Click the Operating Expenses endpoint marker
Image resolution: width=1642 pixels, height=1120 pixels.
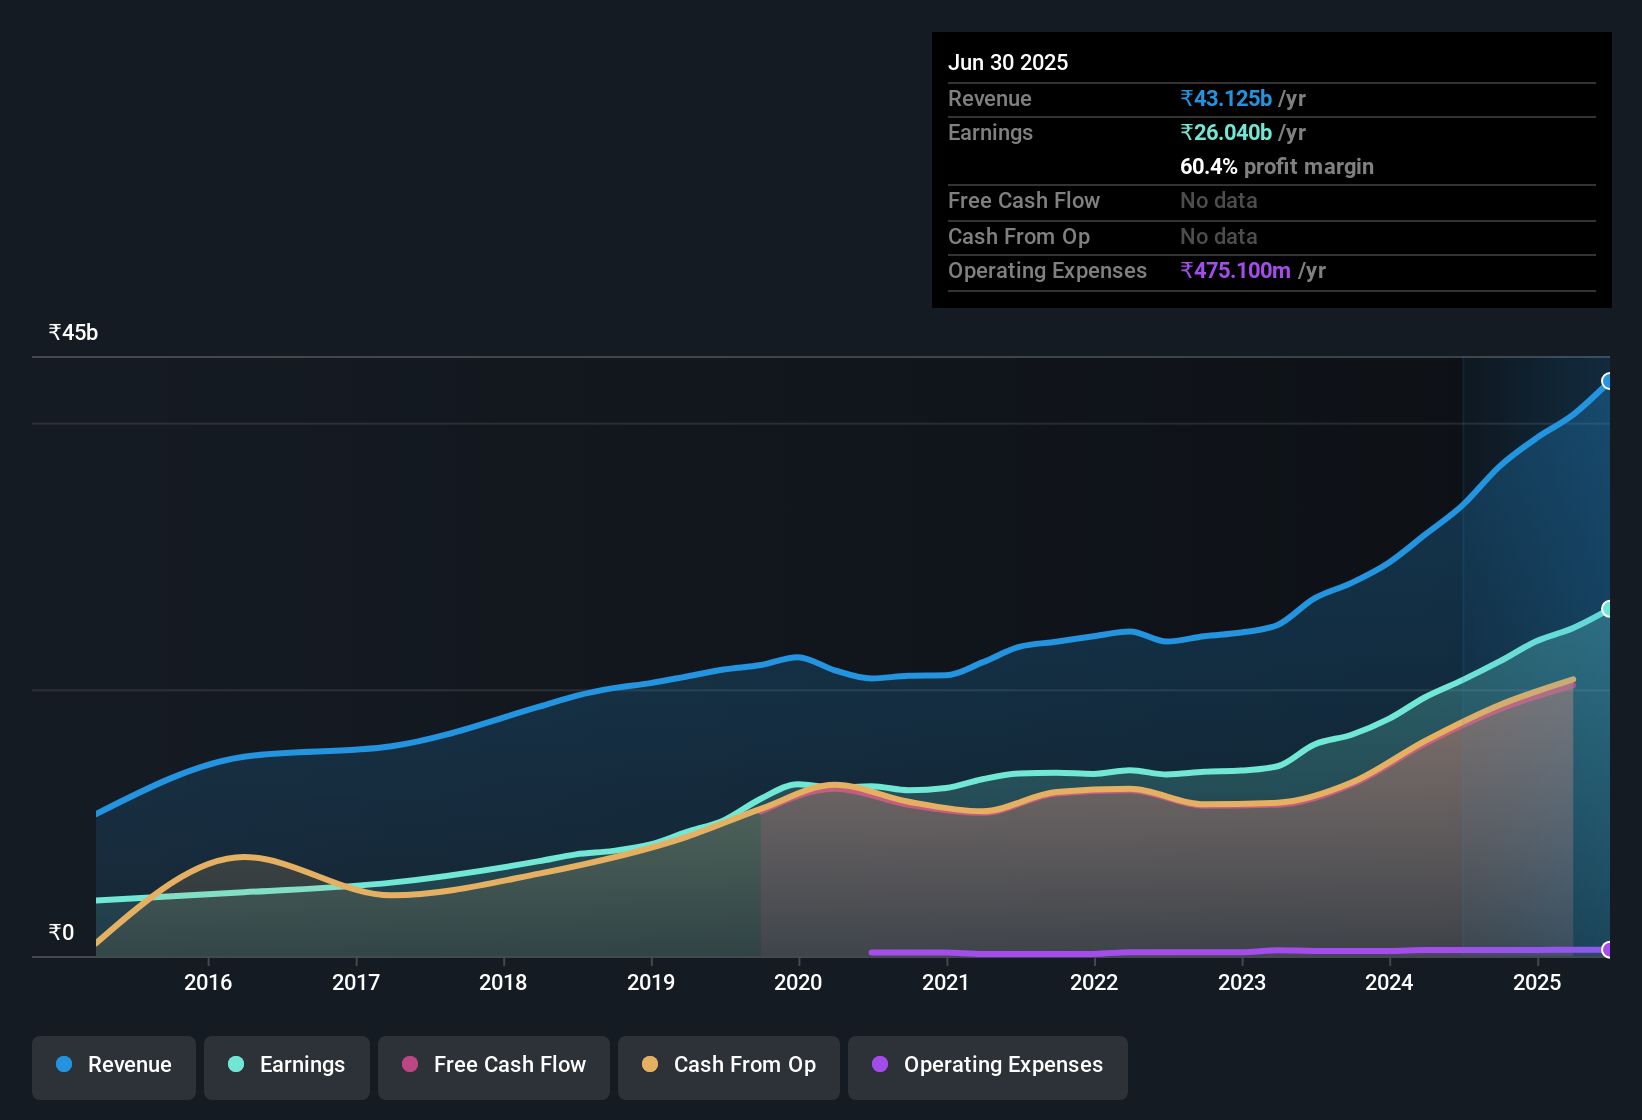point(1608,952)
